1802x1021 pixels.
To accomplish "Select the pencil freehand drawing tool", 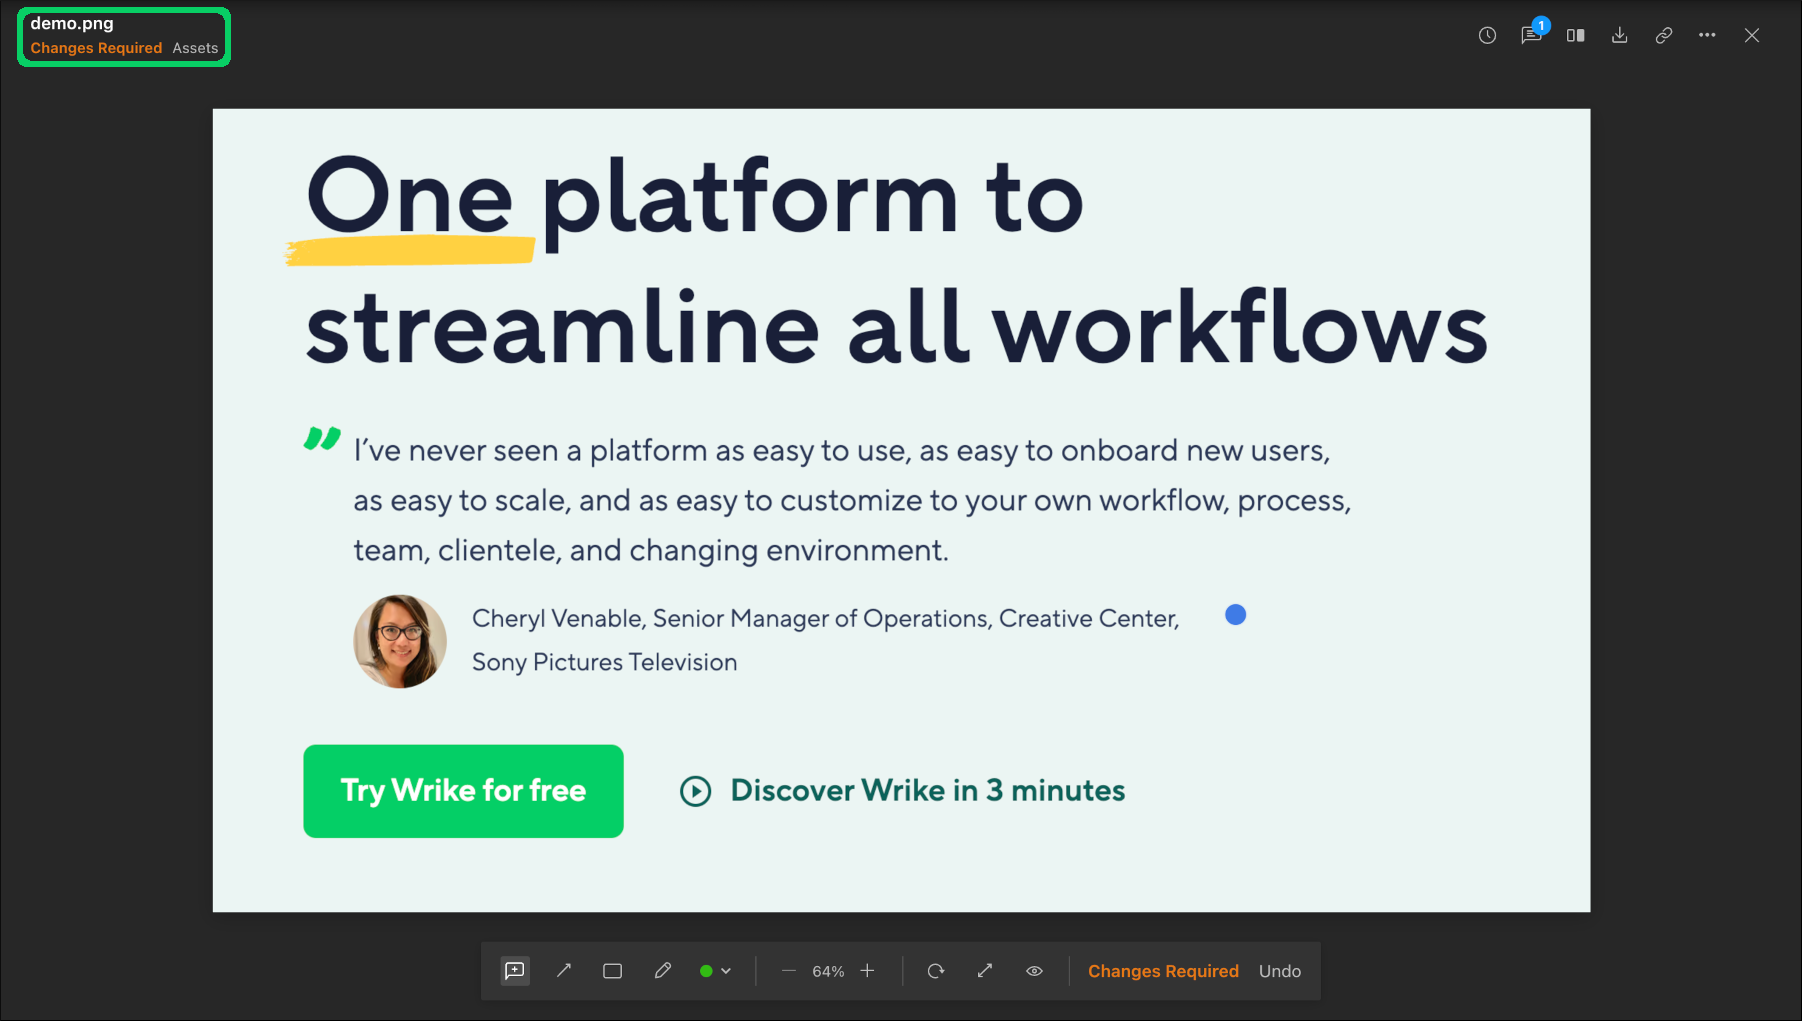I will tap(662, 971).
